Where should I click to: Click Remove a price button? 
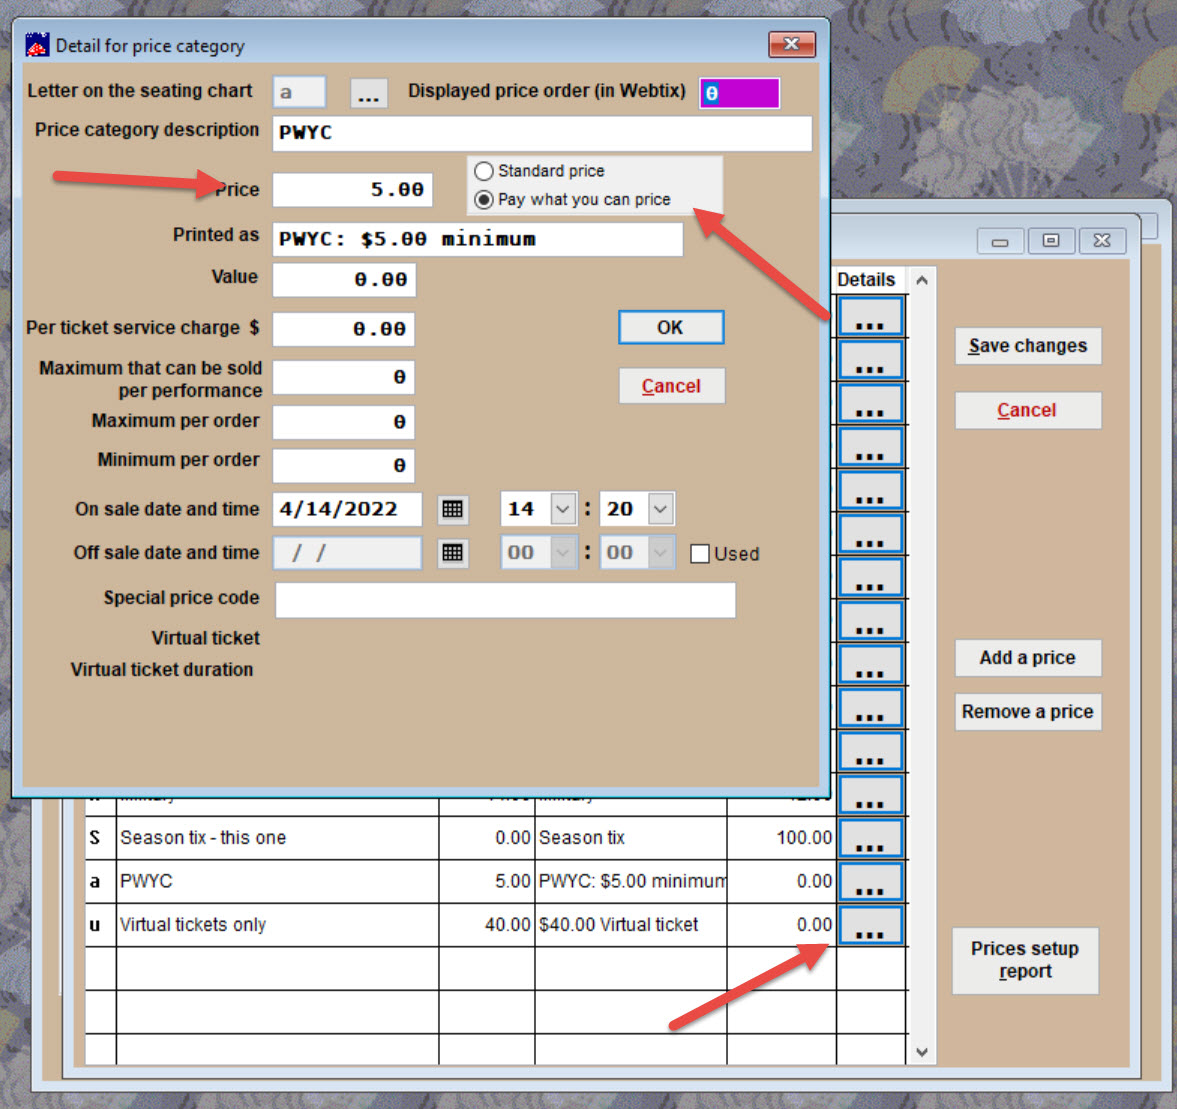(x=1028, y=712)
